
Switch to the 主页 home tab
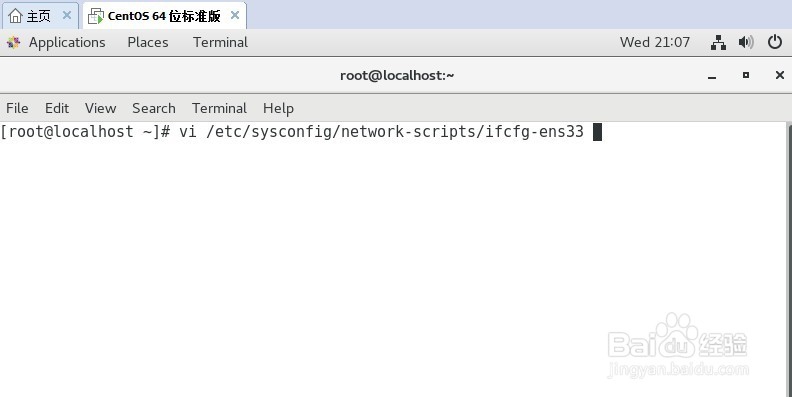31,16
